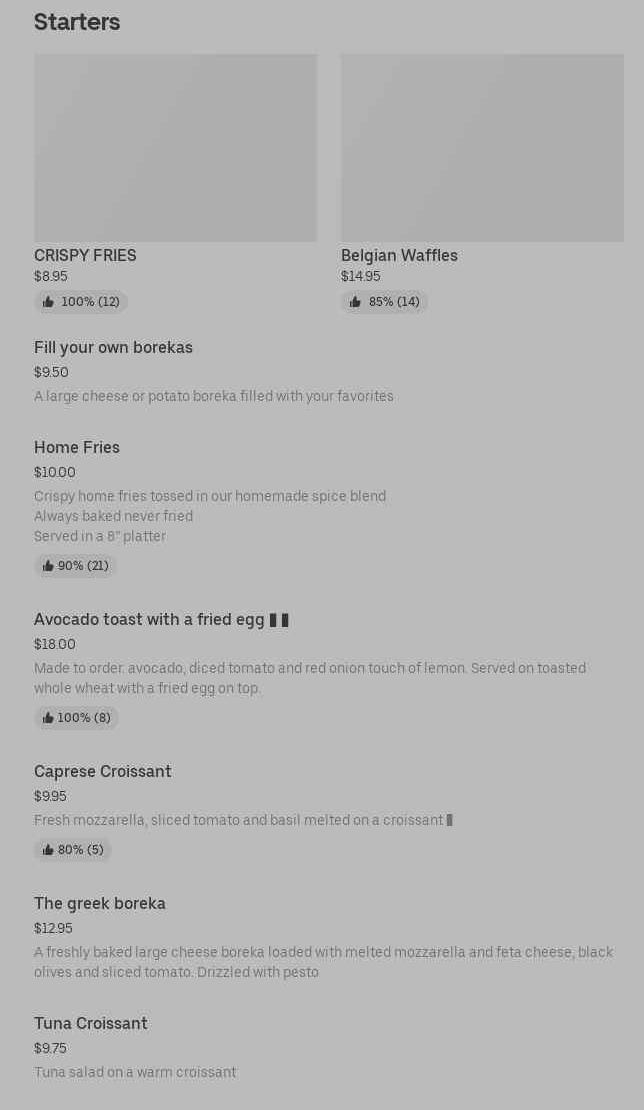Click the Tuna salad on a warm croissant description

135,1073
